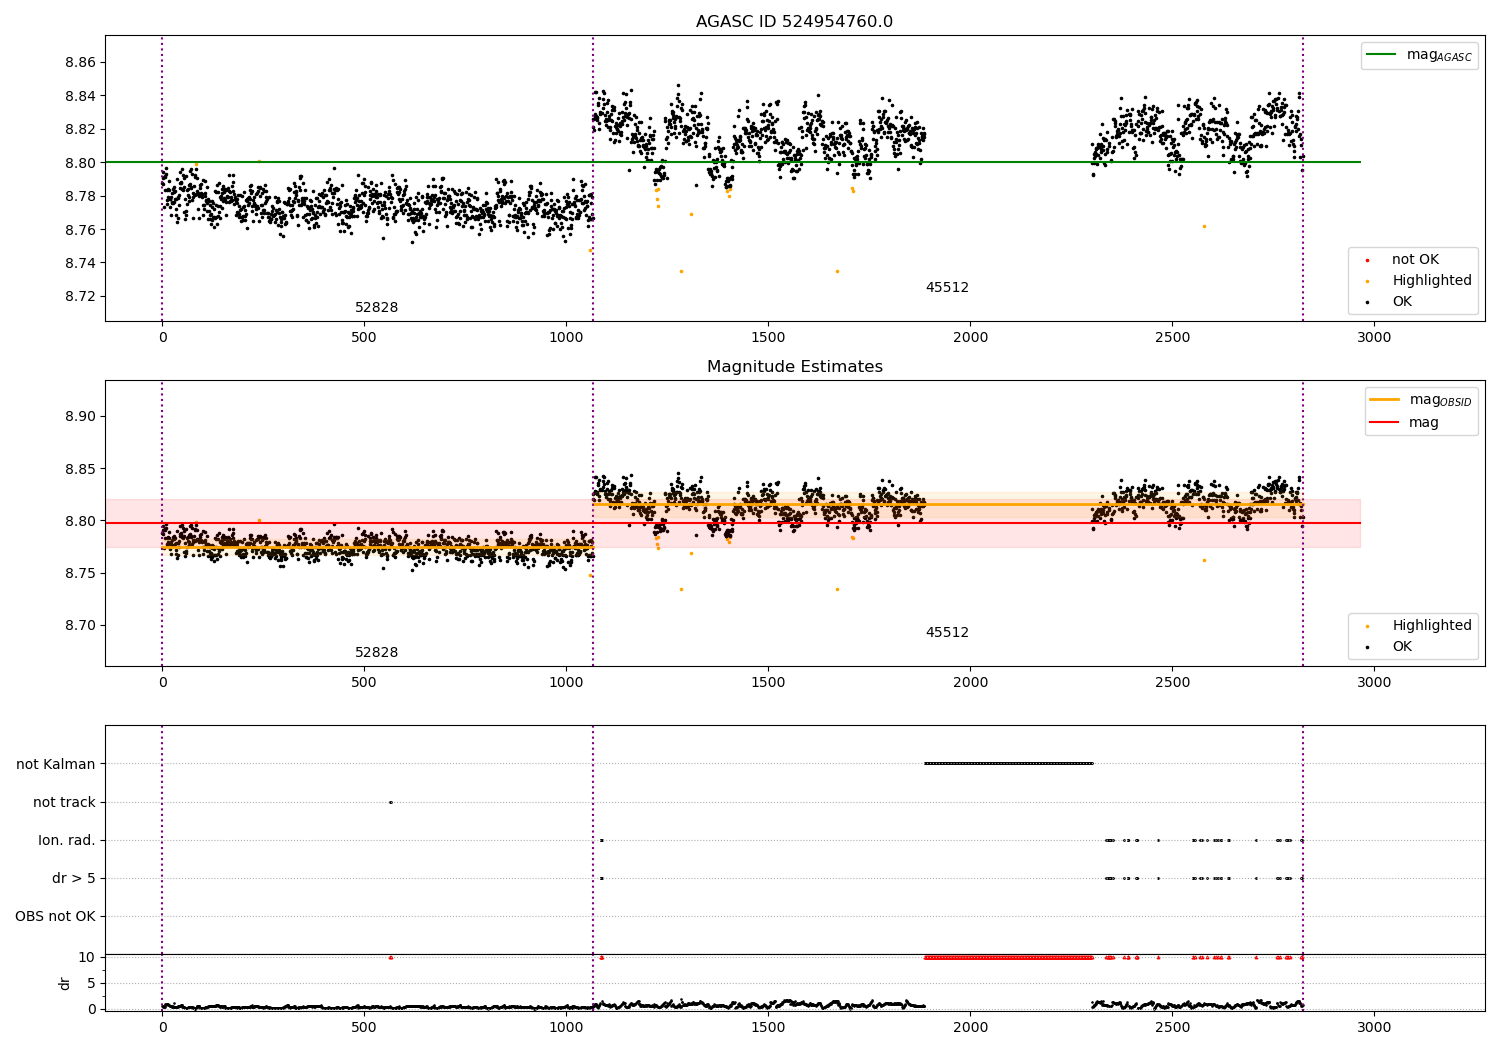Viewport: 1500px width, 1050px height.
Task: Click the lone 'not track' data point
Action: (x=390, y=802)
